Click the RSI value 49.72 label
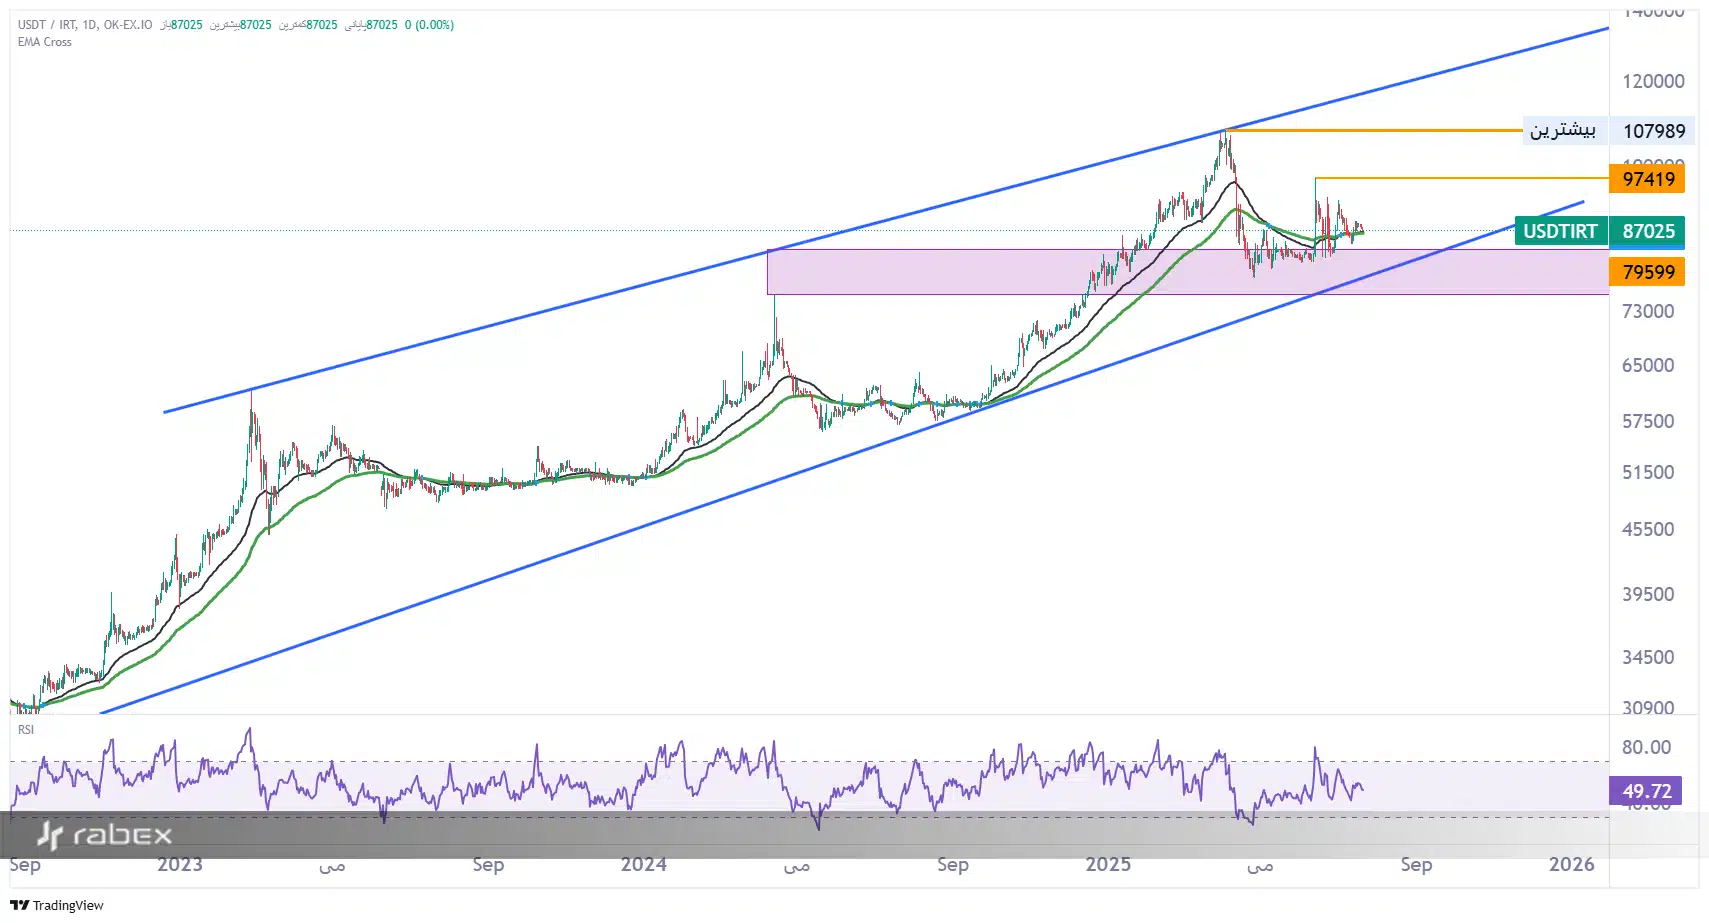Screen dimensions: 1709x923 pyautogui.click(x=1646, y=791)
